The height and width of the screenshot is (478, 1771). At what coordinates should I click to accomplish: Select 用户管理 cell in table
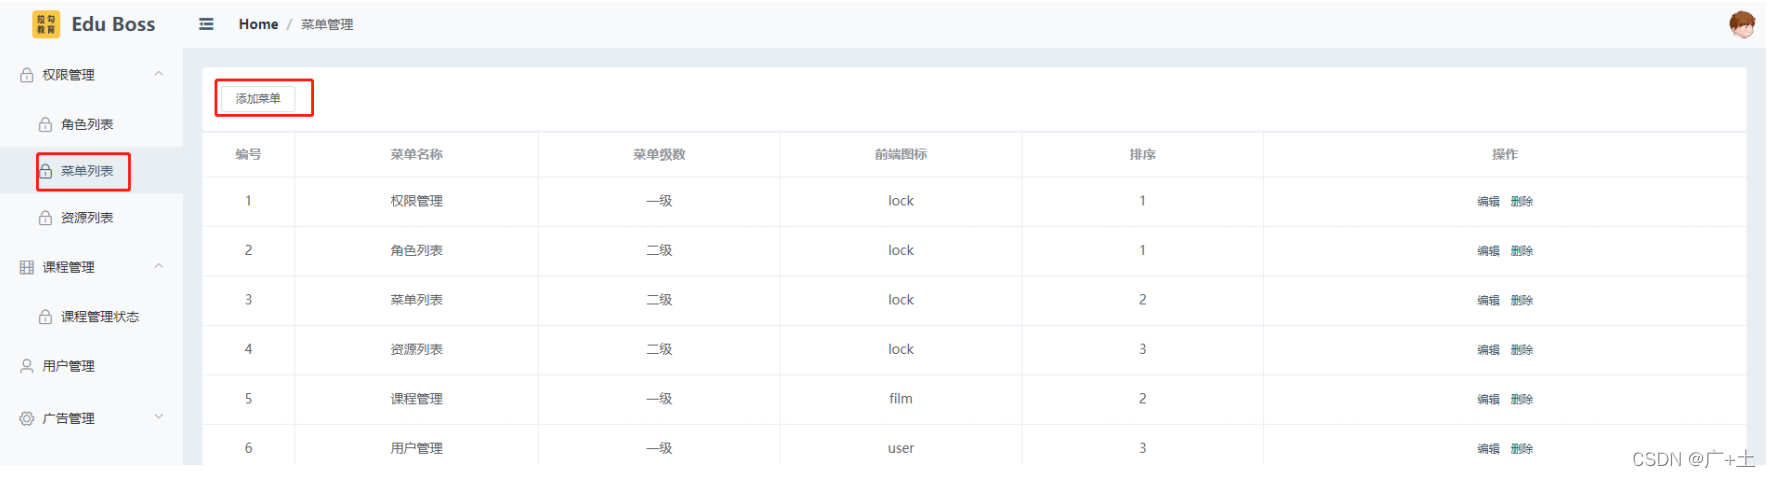coord(416,448)
